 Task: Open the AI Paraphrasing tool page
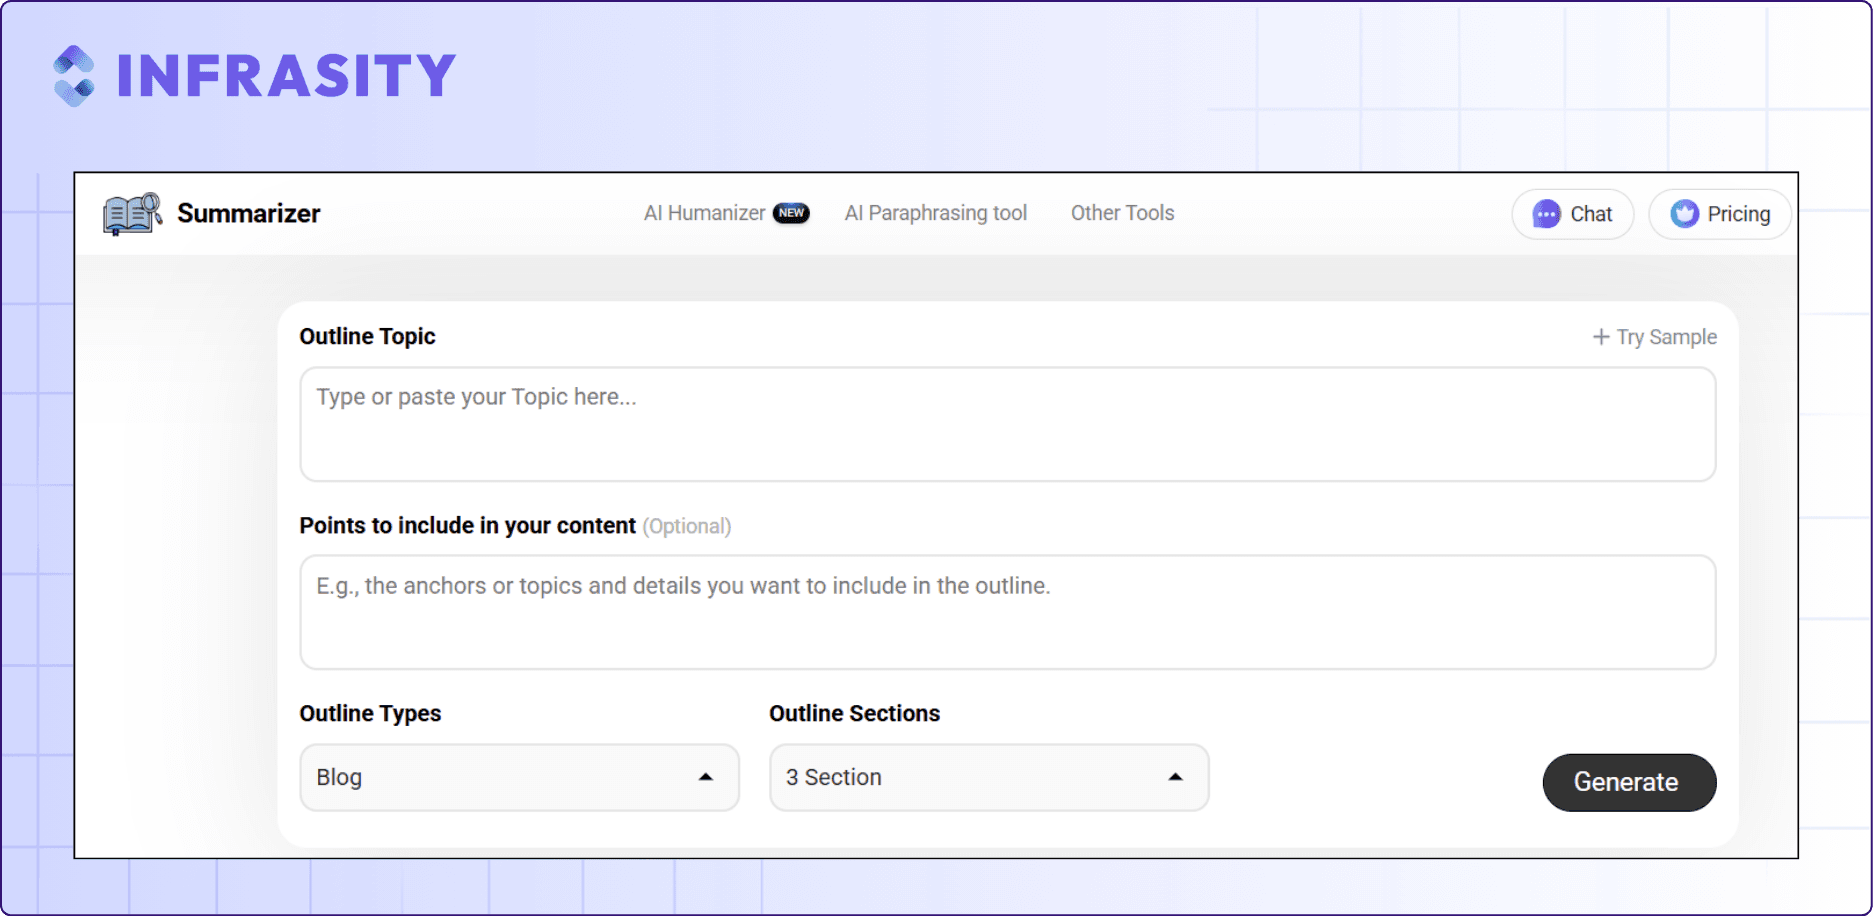click(x=935, y=213)
